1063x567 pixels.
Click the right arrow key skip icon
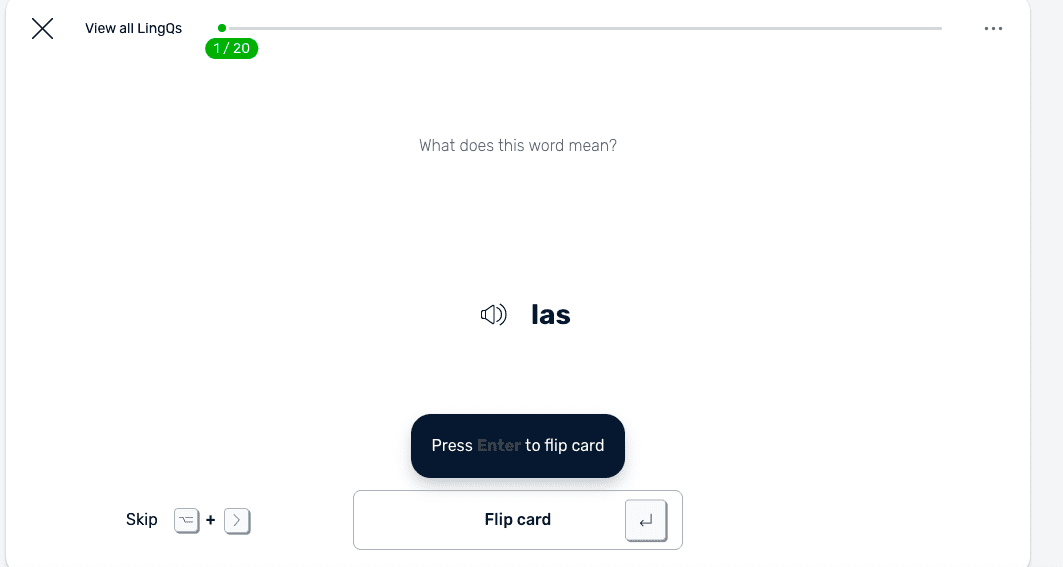point(237,520)
